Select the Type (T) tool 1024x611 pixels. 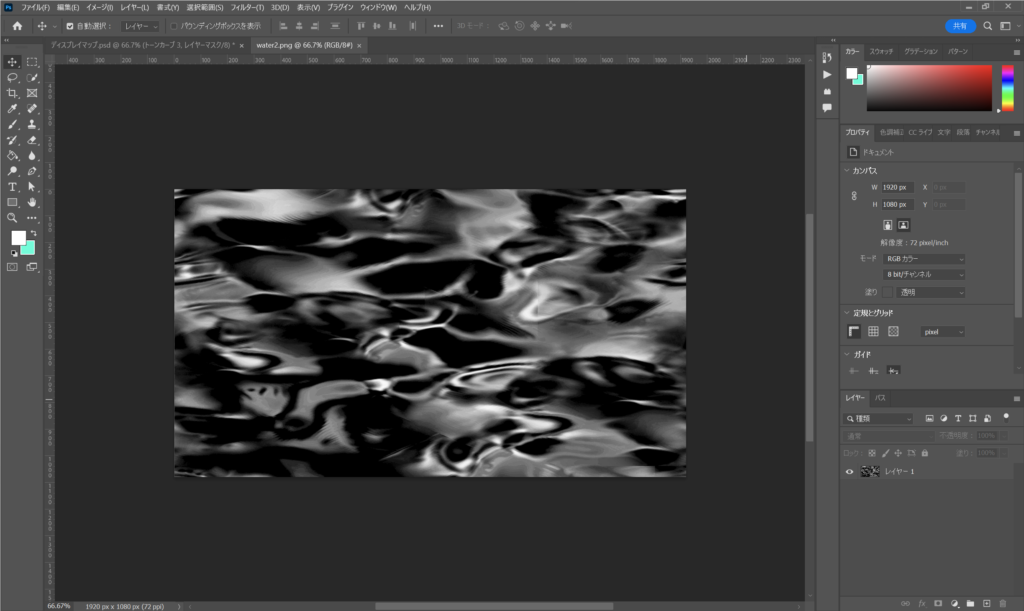pyautogui.click(x=13, y=187)
